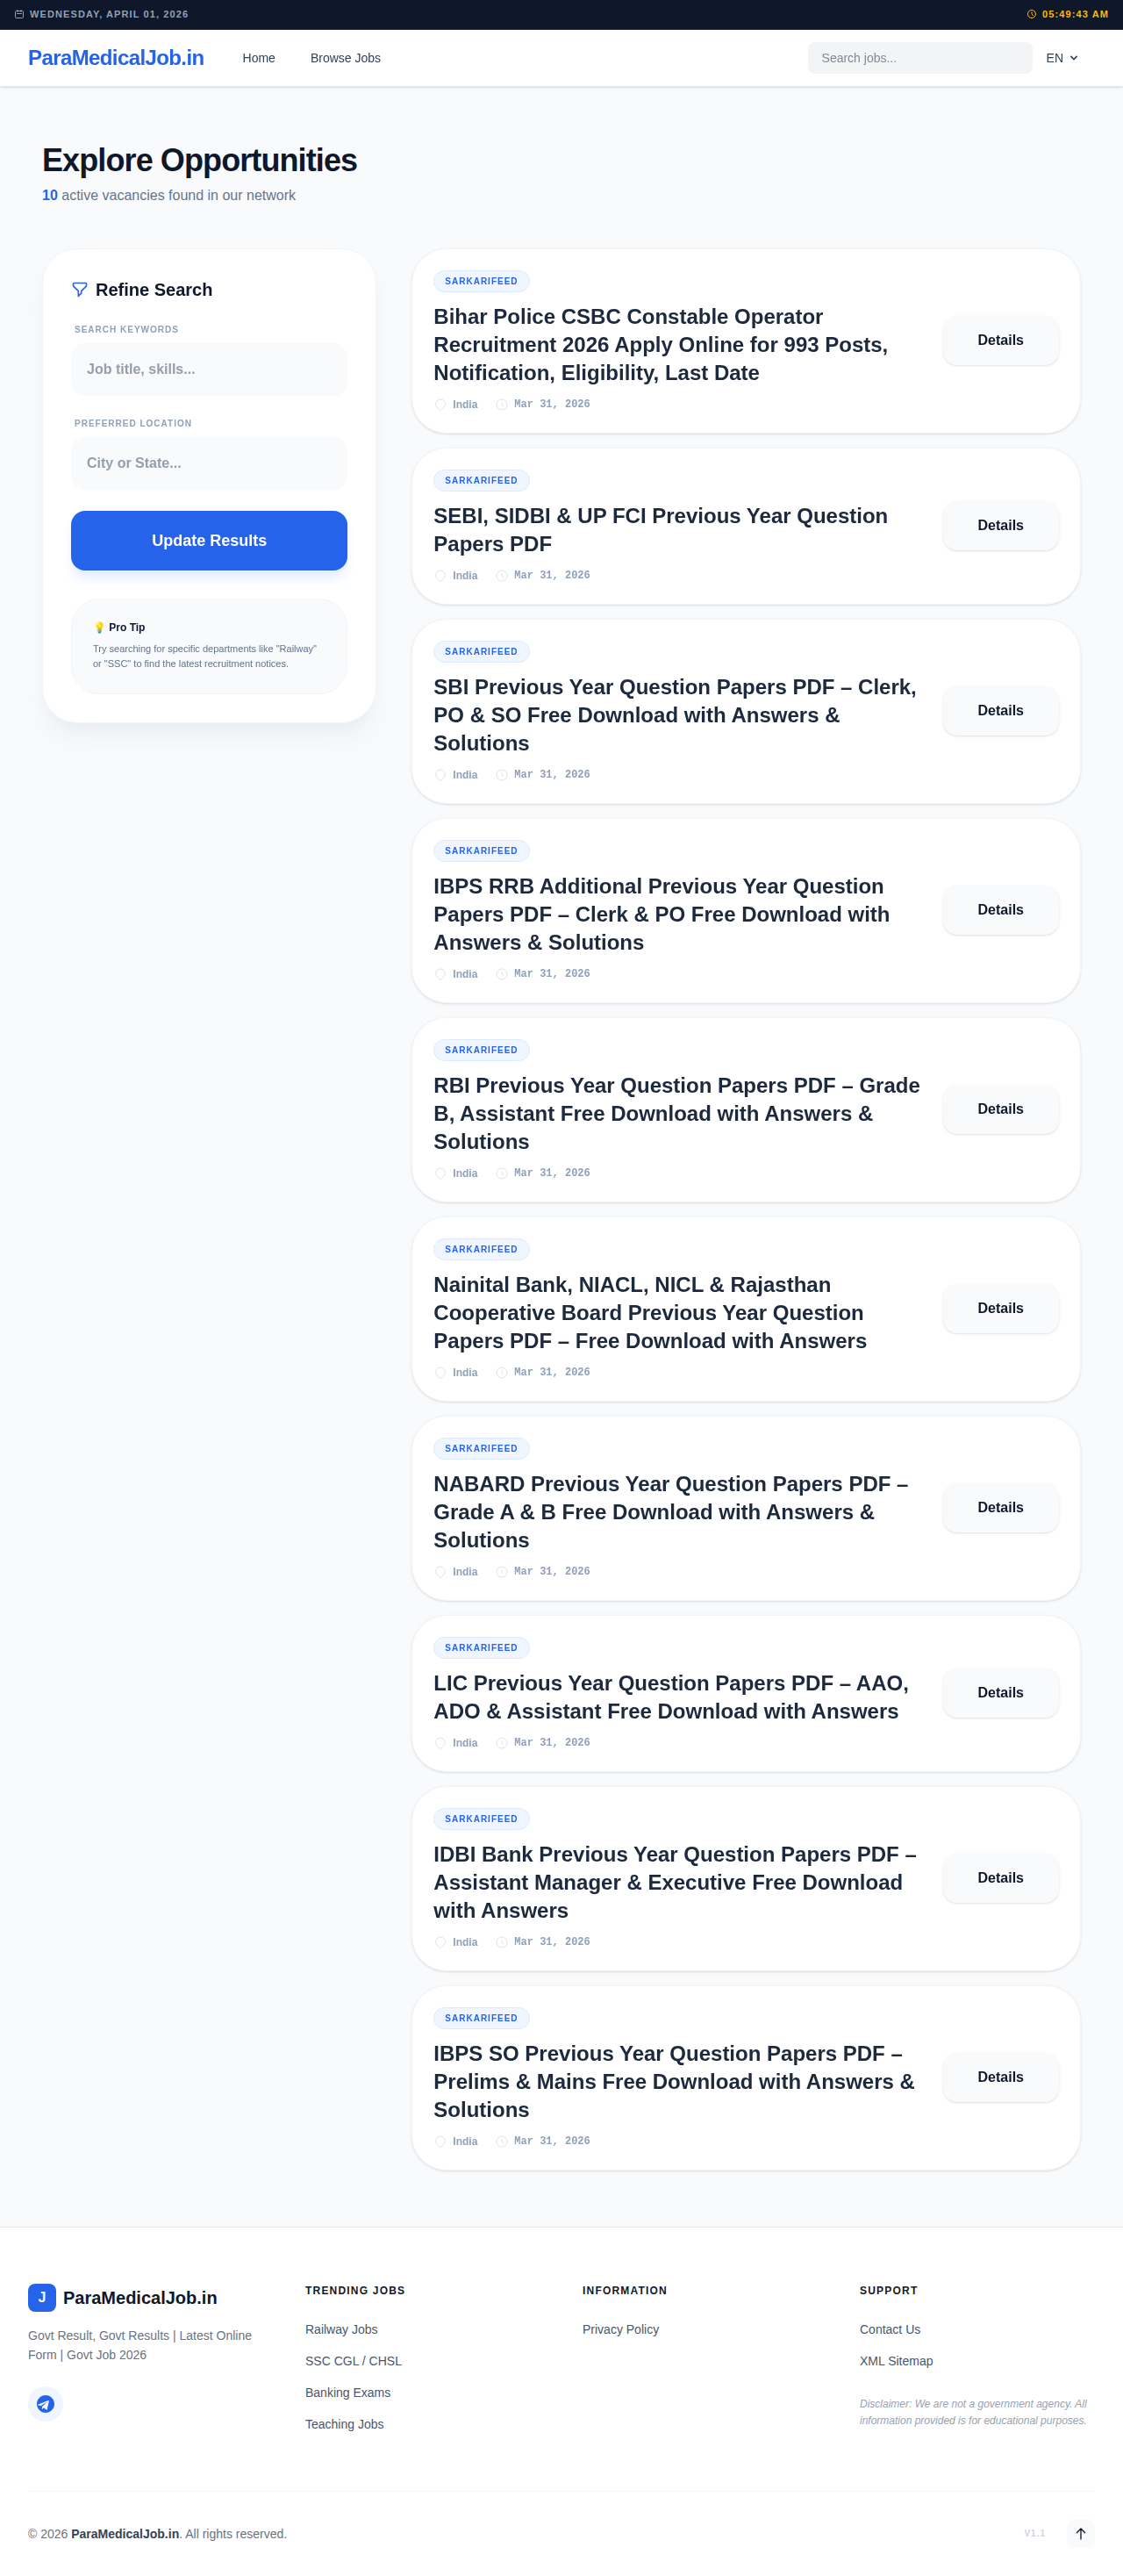
Task: Click the funnel icon beside Refine Search
Action: click(80, 289)
